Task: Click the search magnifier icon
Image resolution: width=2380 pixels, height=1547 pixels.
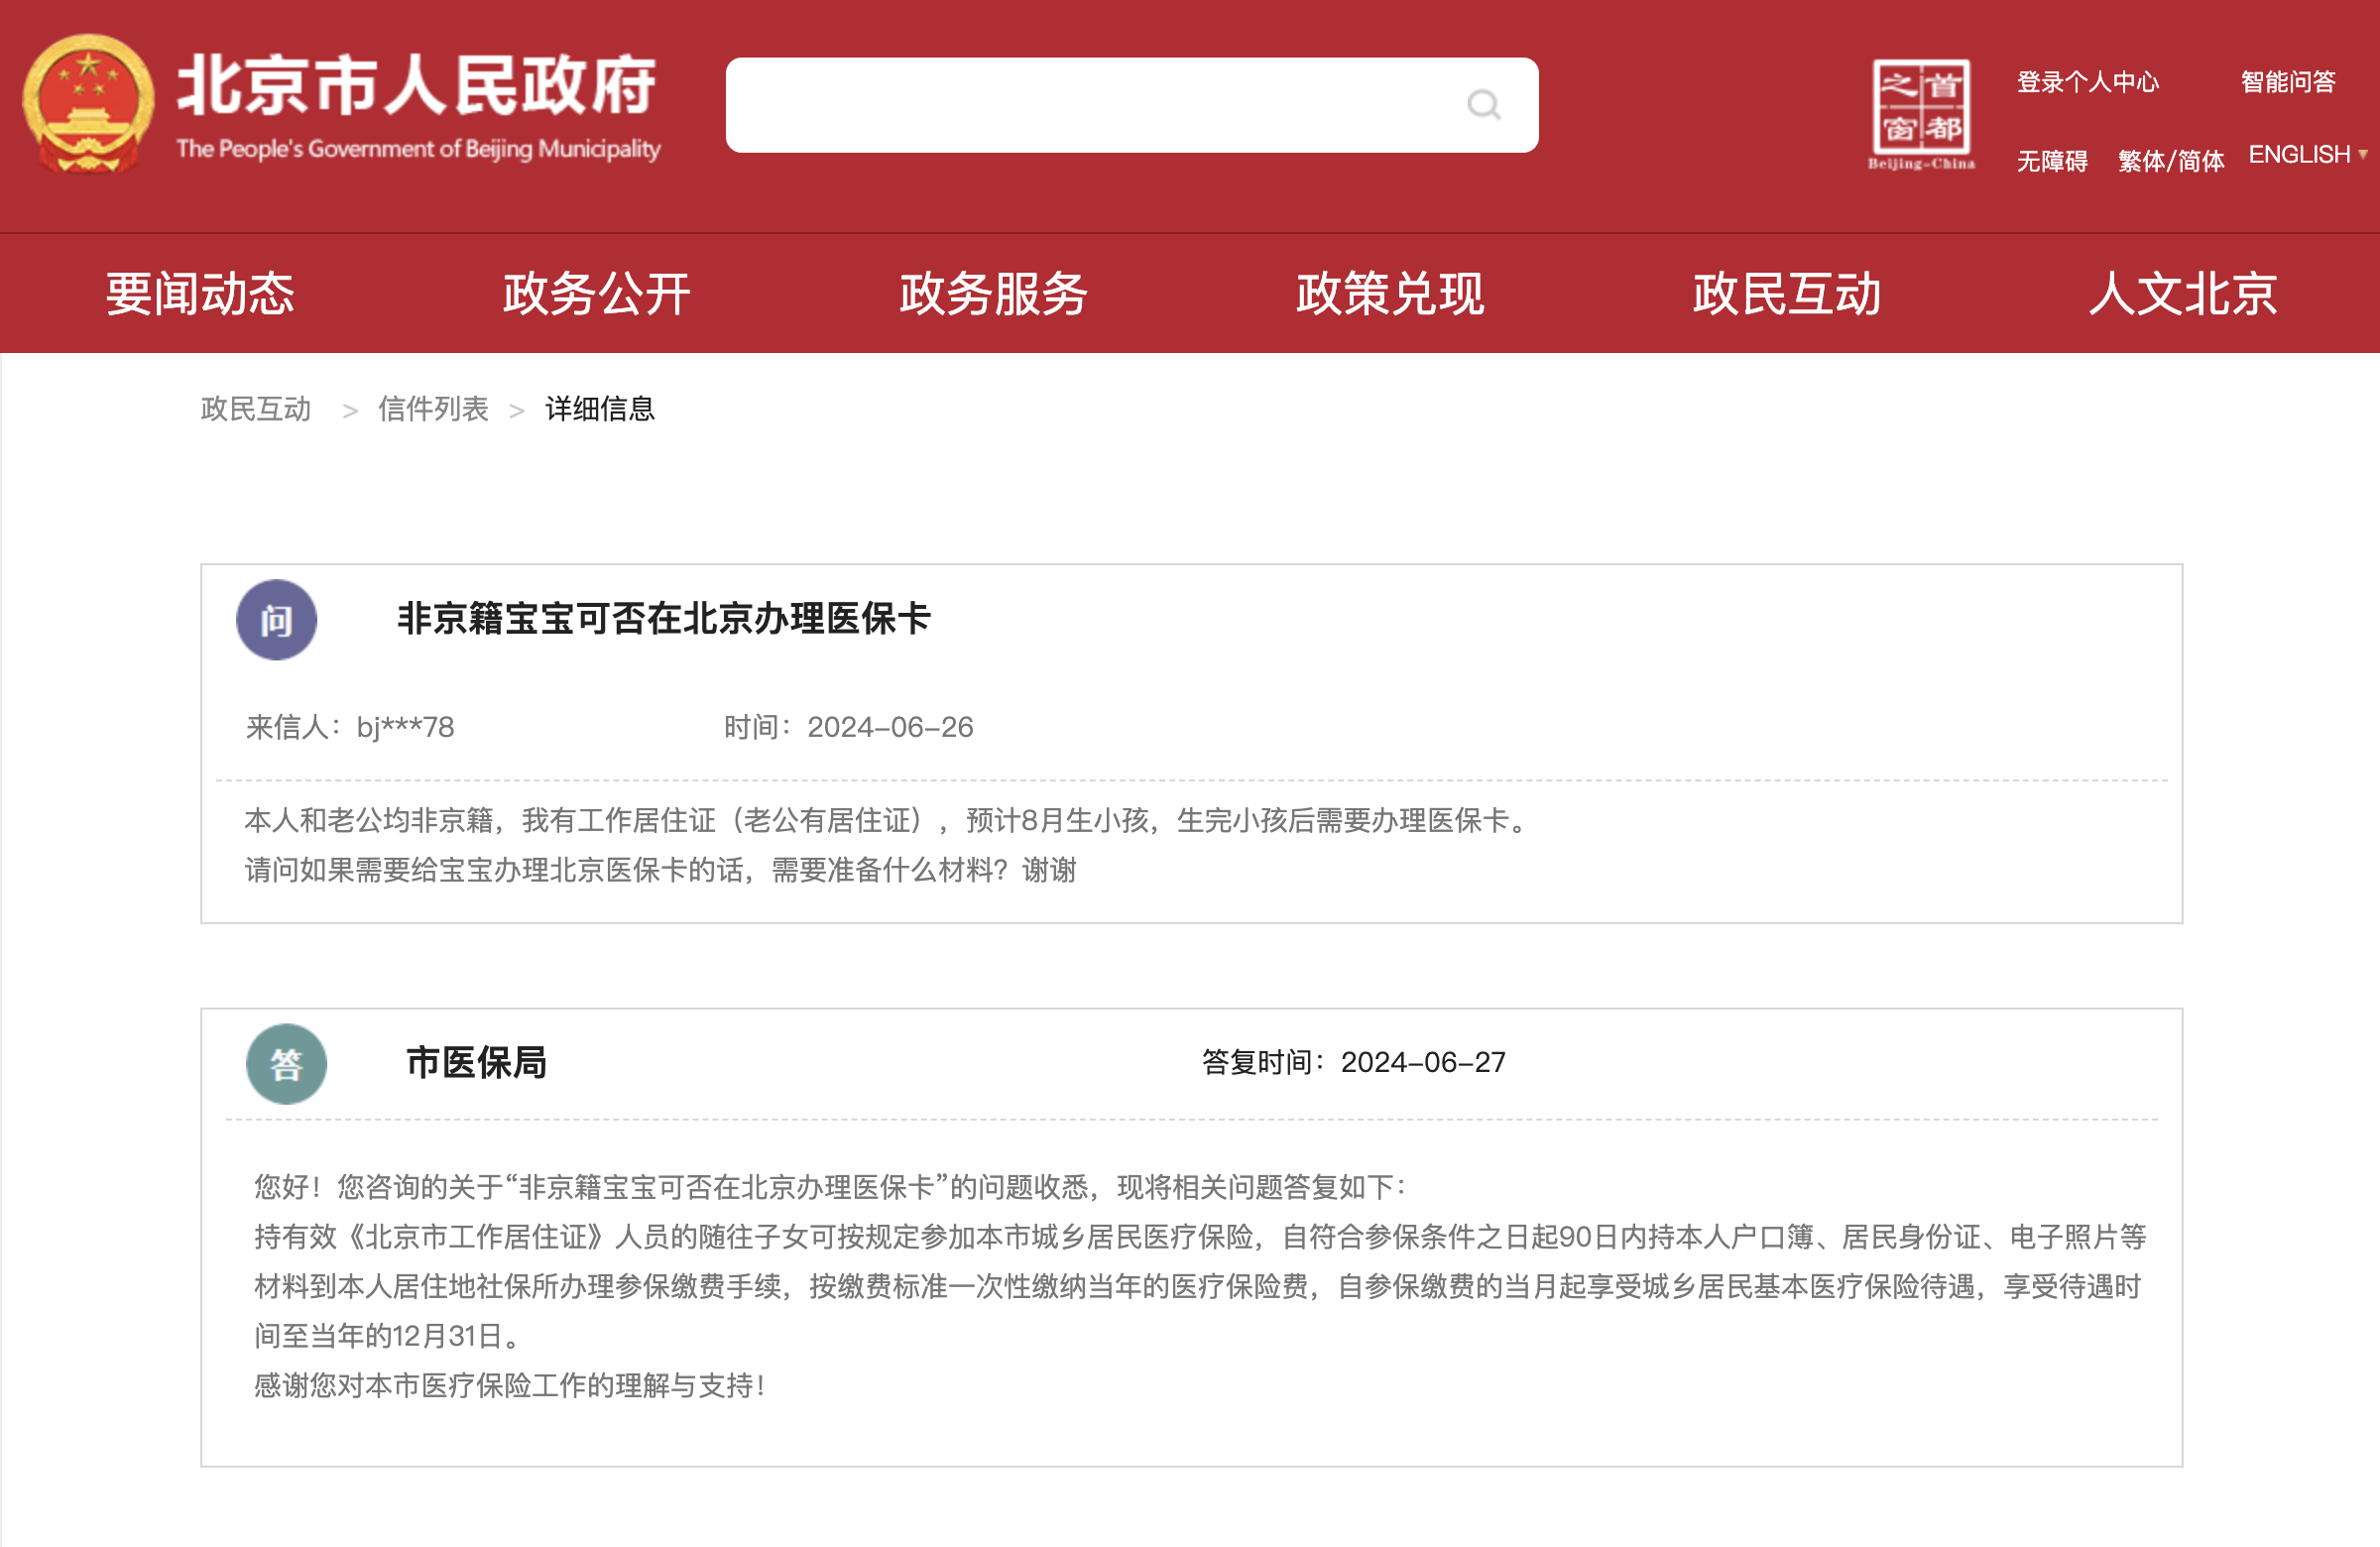Action: click(x=1483, y=105)
